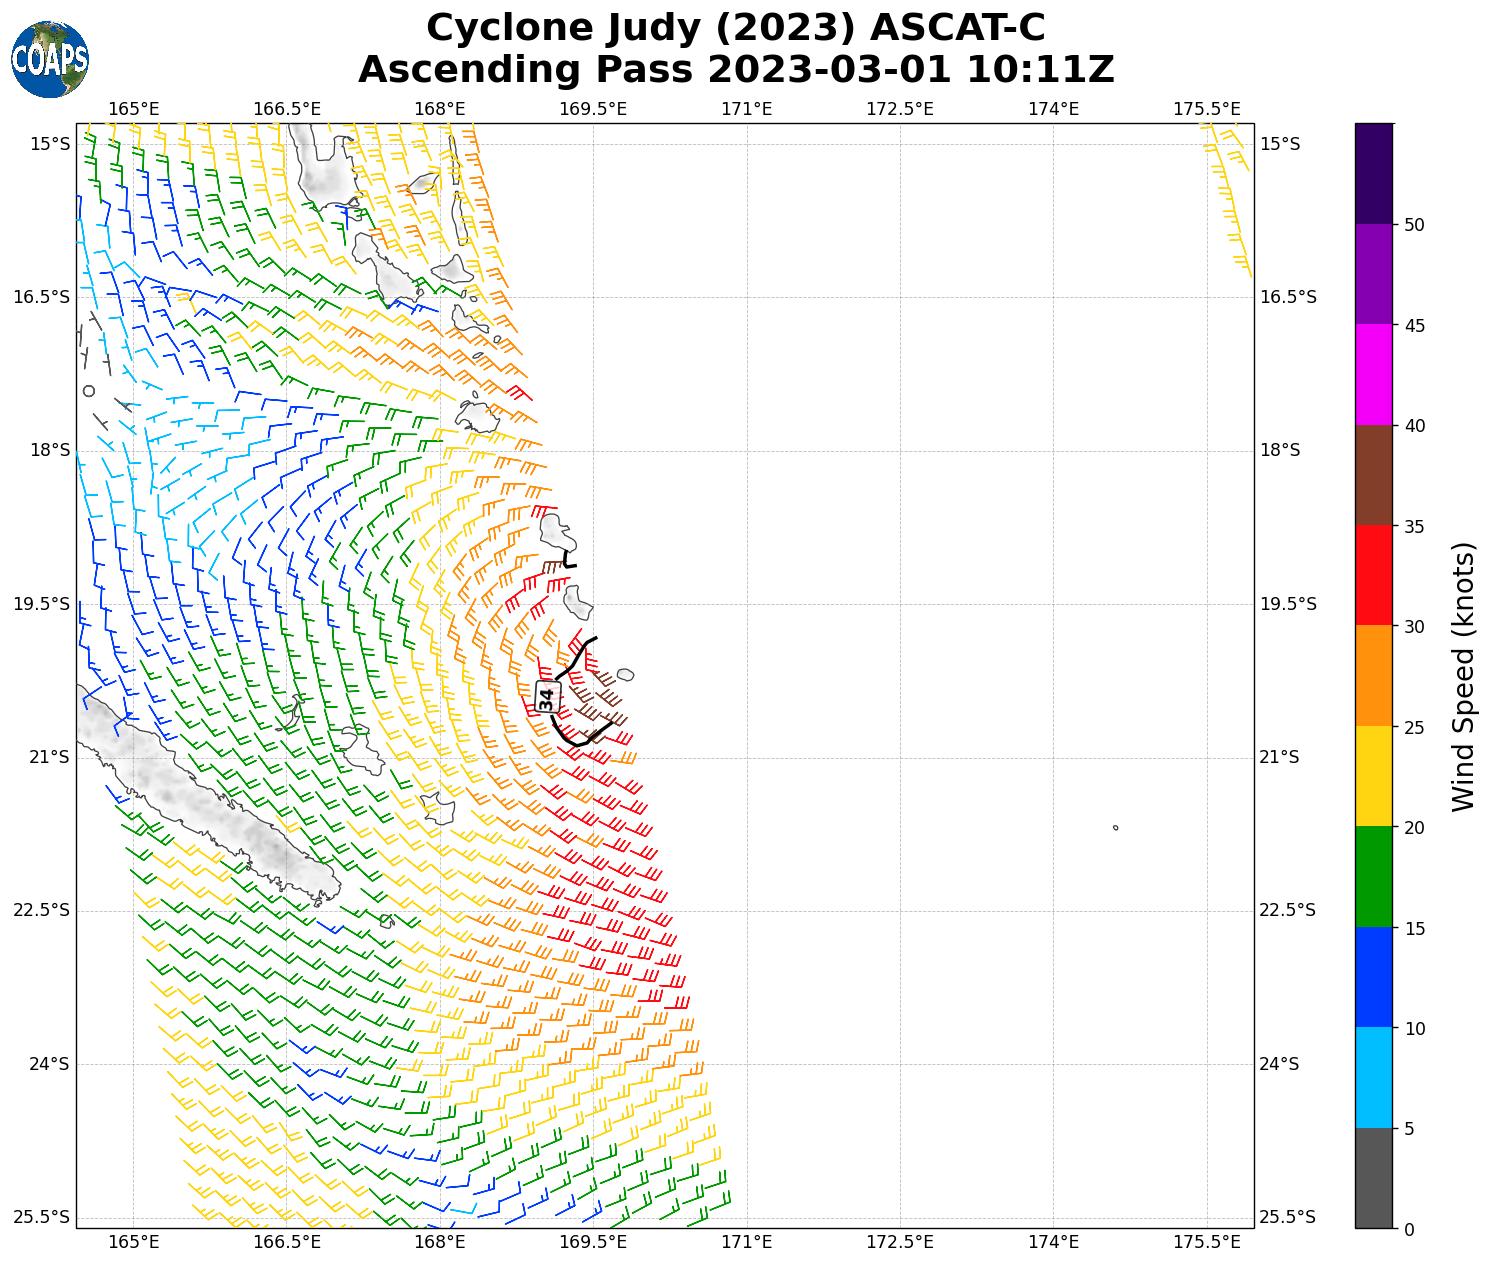Click the 34 knot contour label

(546, 697)
